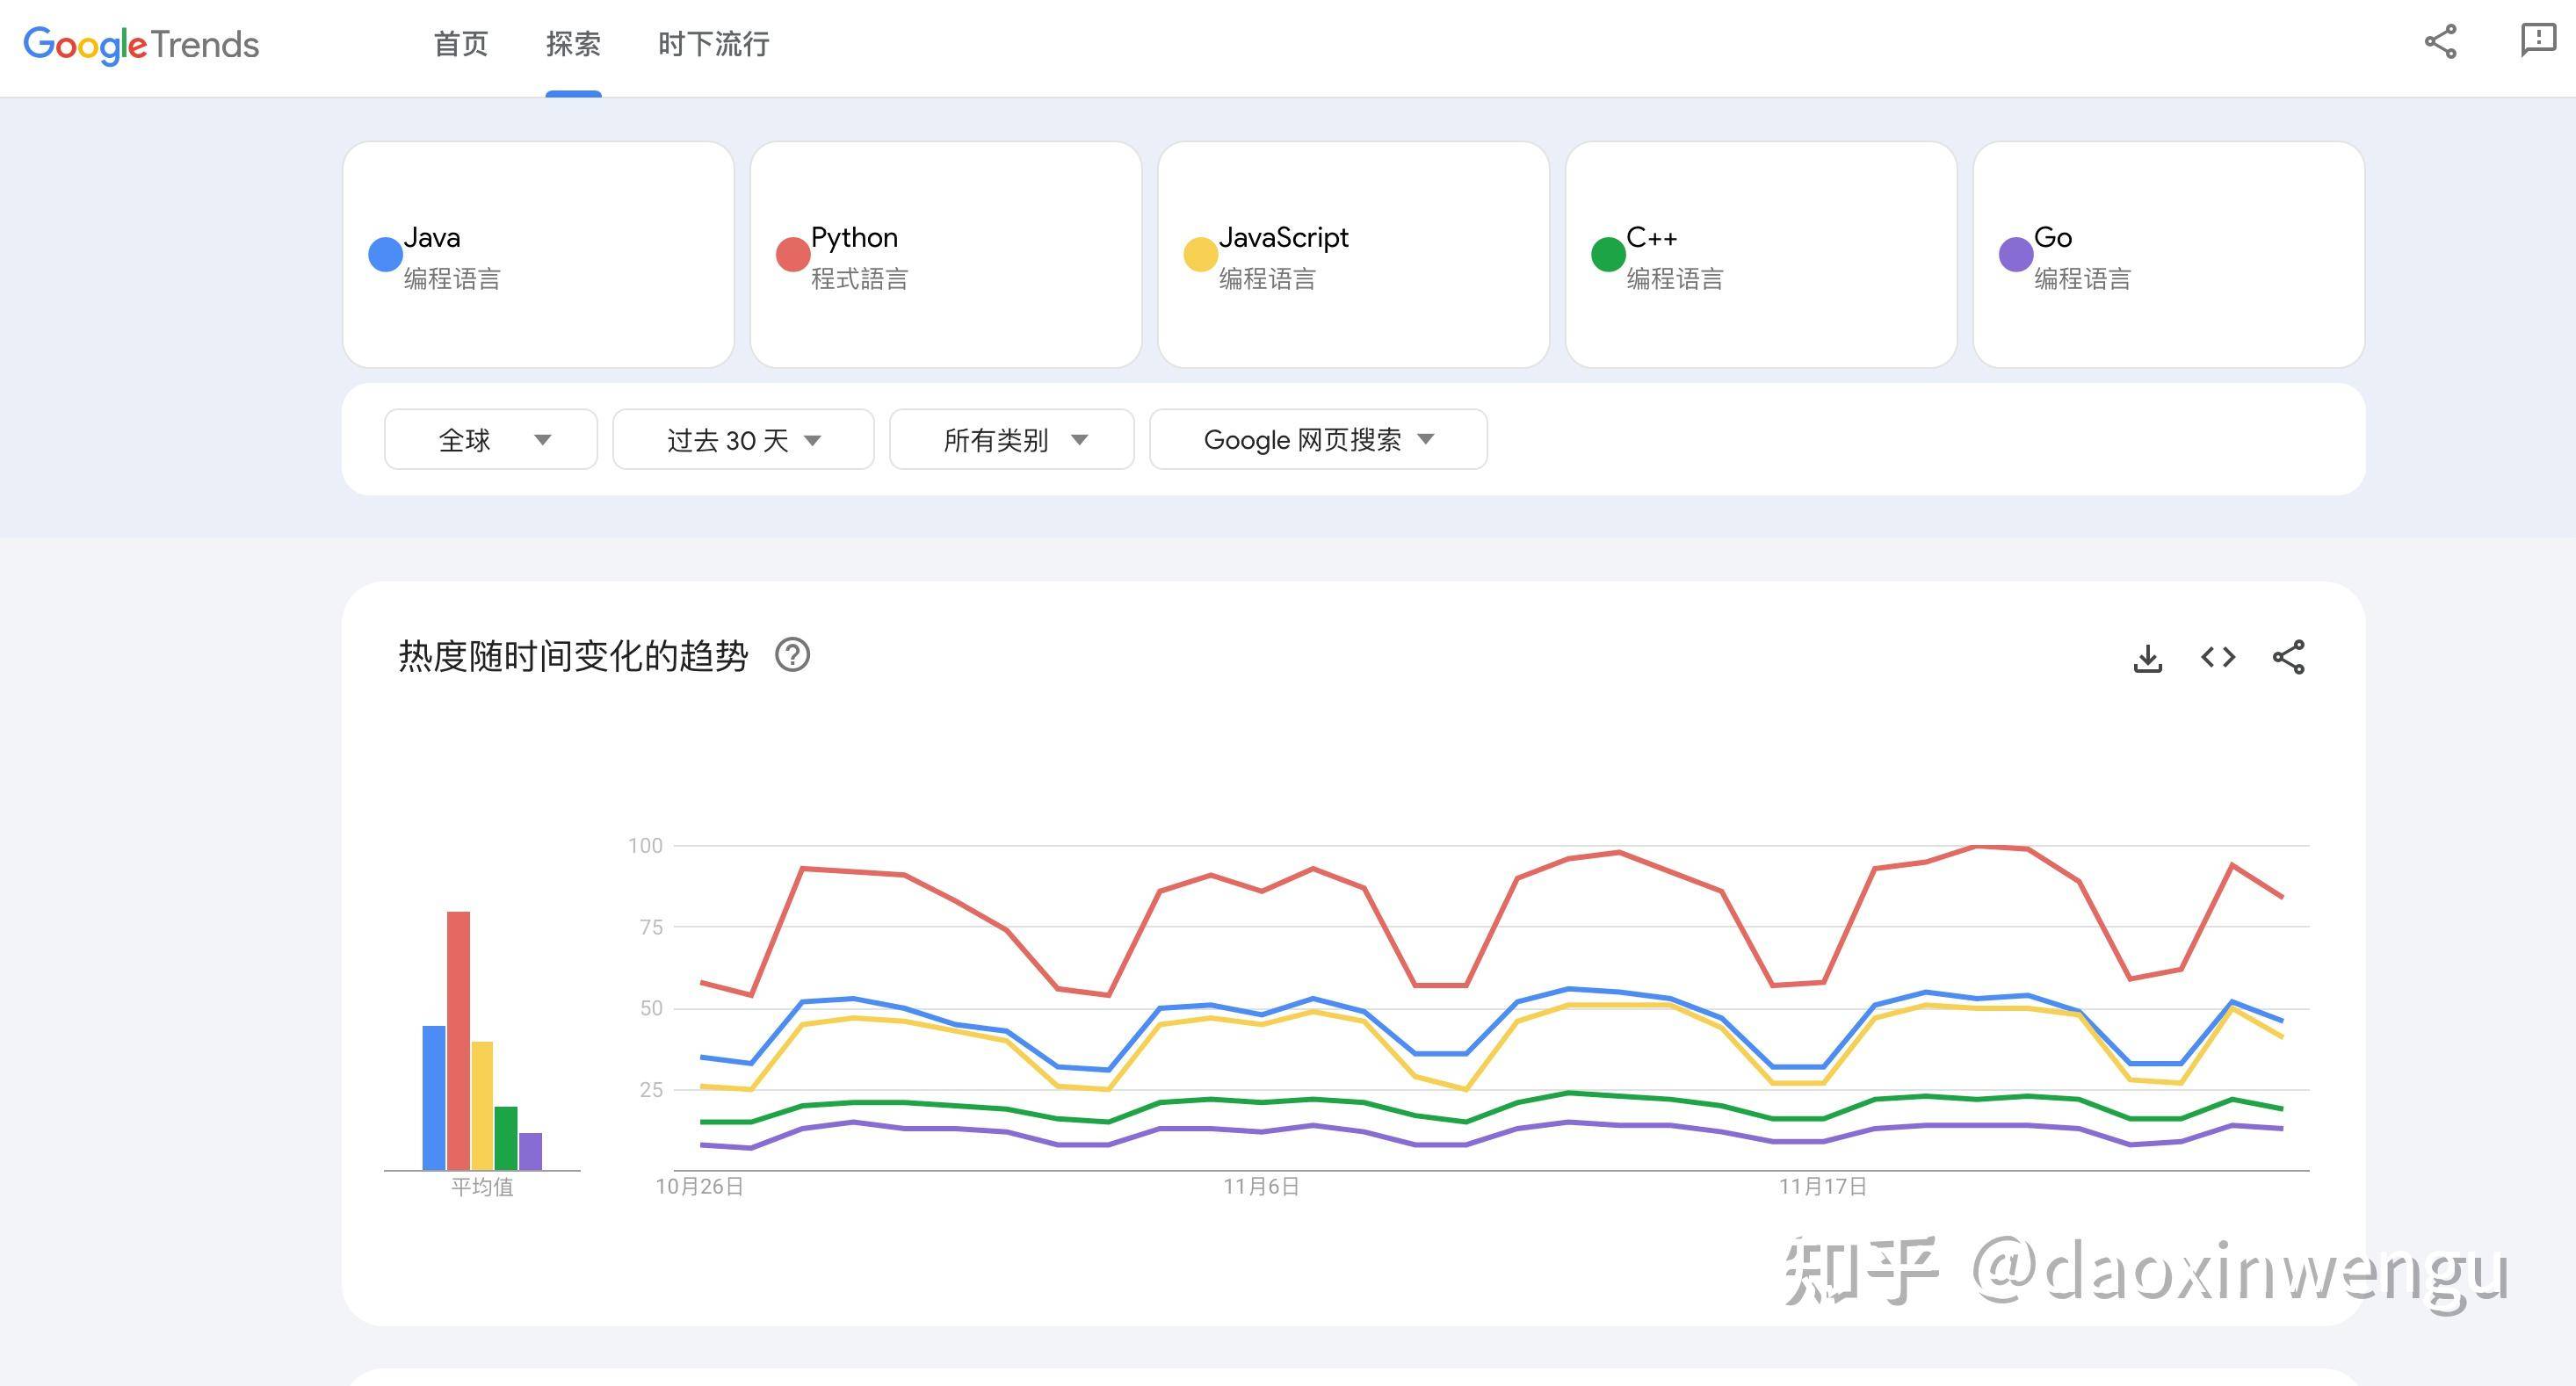Click the 100 y-axis value label

[645, 846]
